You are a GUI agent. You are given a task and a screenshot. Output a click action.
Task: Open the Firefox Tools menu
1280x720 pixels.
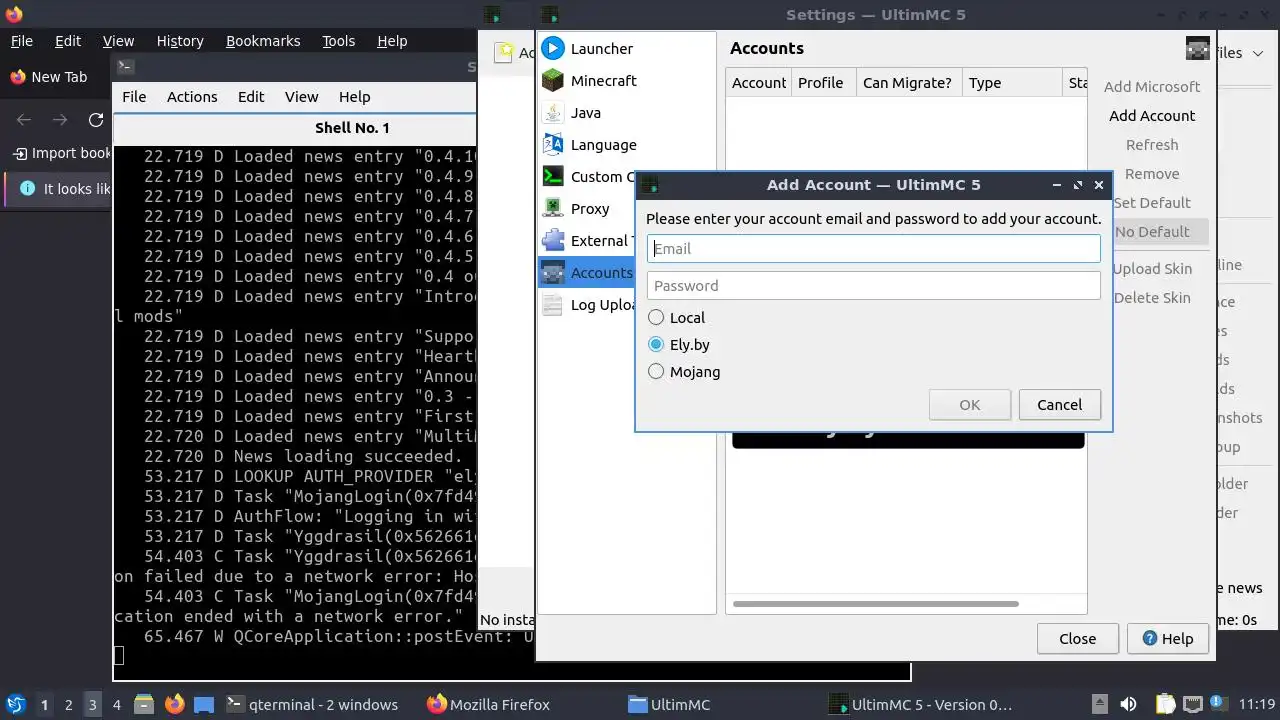point(338,41)
